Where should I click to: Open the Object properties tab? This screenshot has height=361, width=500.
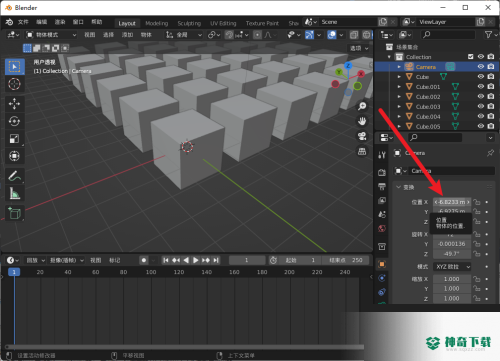coord(382,264)
